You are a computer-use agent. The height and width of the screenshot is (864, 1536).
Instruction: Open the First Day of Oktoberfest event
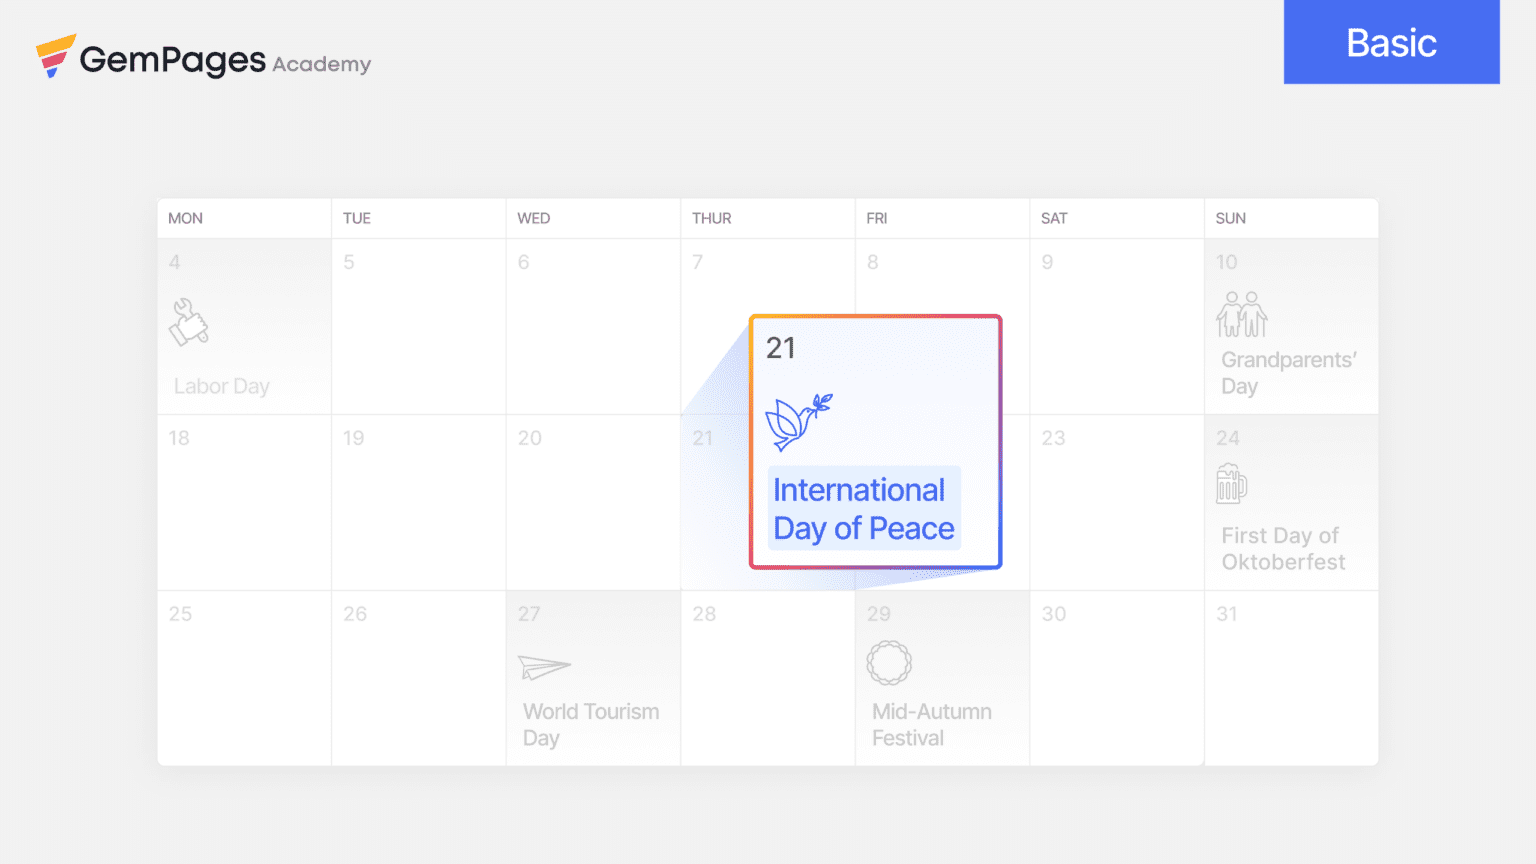click(1283, 549)
